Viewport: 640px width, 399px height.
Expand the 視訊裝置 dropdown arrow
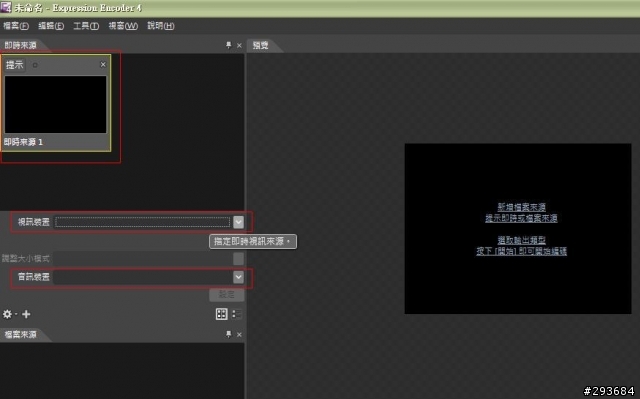pos(238,222)
